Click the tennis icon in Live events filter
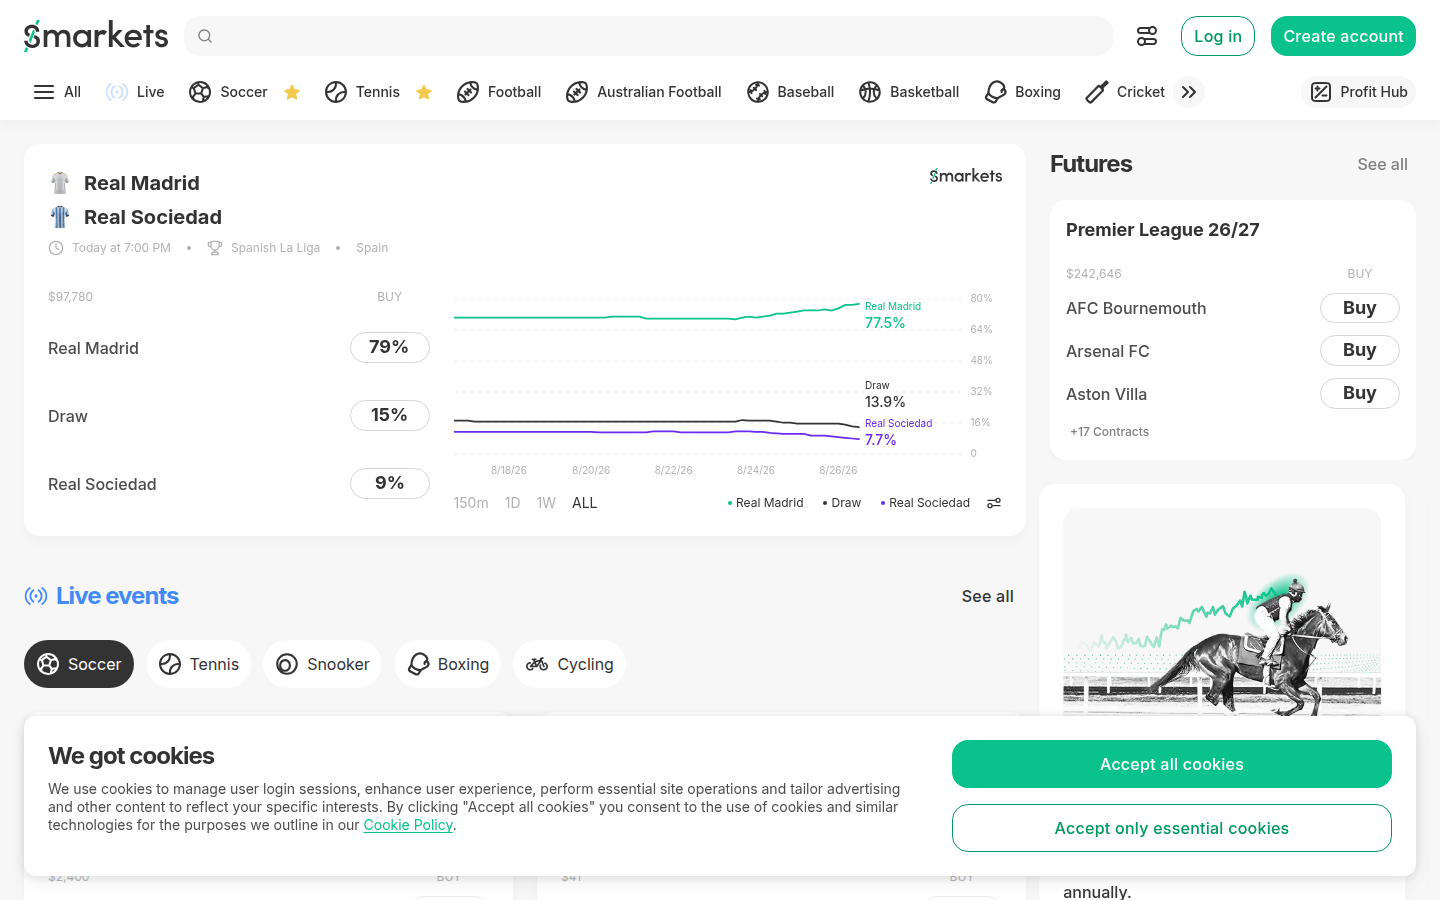This screenshot has height=900, width=1440. (x=170, y=664)
